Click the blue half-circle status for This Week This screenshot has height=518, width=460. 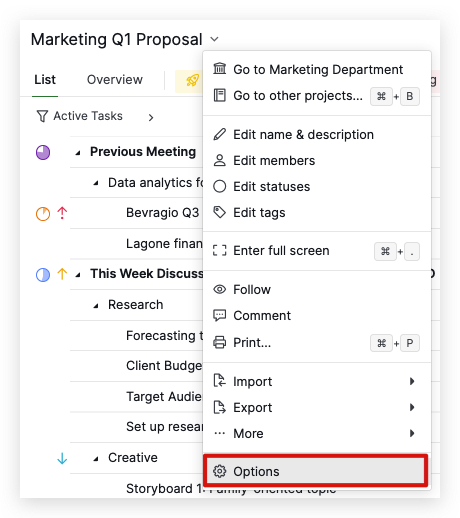(43, 275)
